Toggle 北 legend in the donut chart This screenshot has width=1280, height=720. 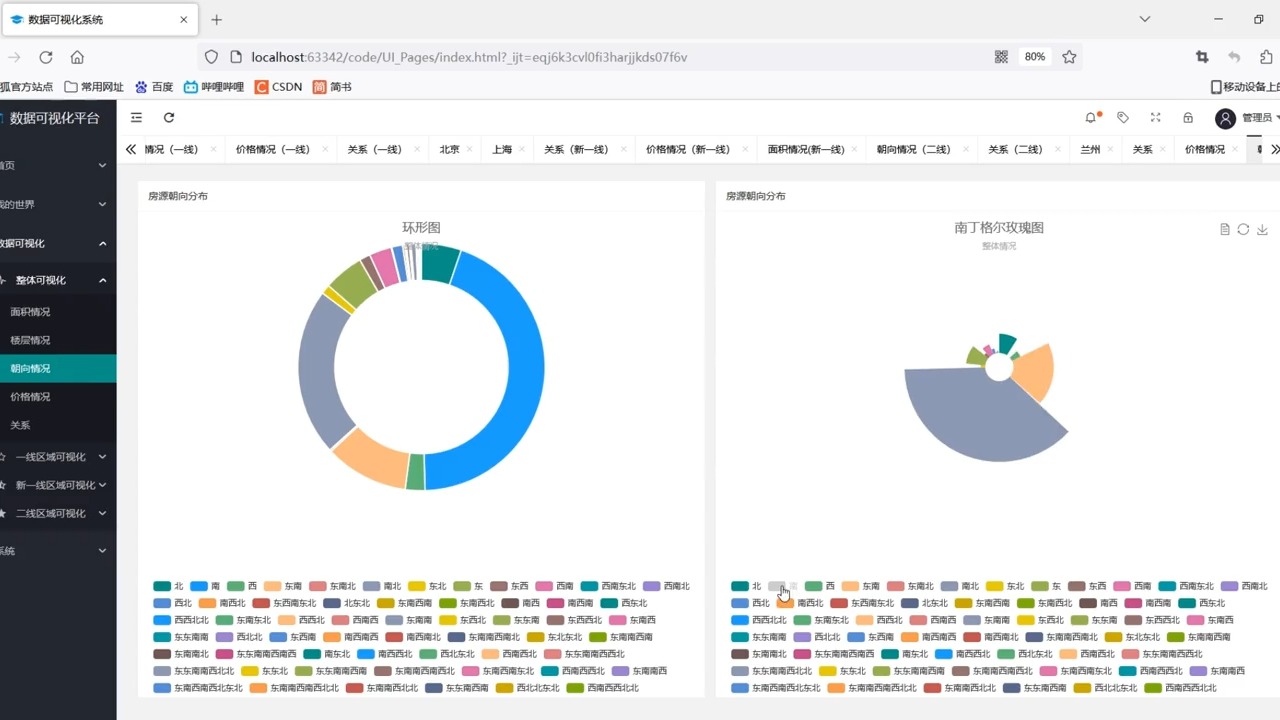[168, 586]
